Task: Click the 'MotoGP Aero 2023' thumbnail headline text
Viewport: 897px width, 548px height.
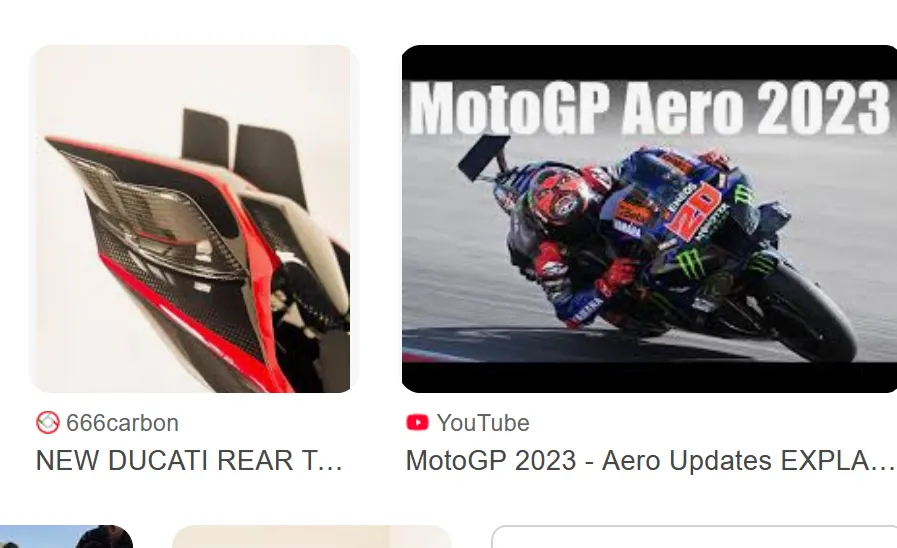Action: point(649,108)
